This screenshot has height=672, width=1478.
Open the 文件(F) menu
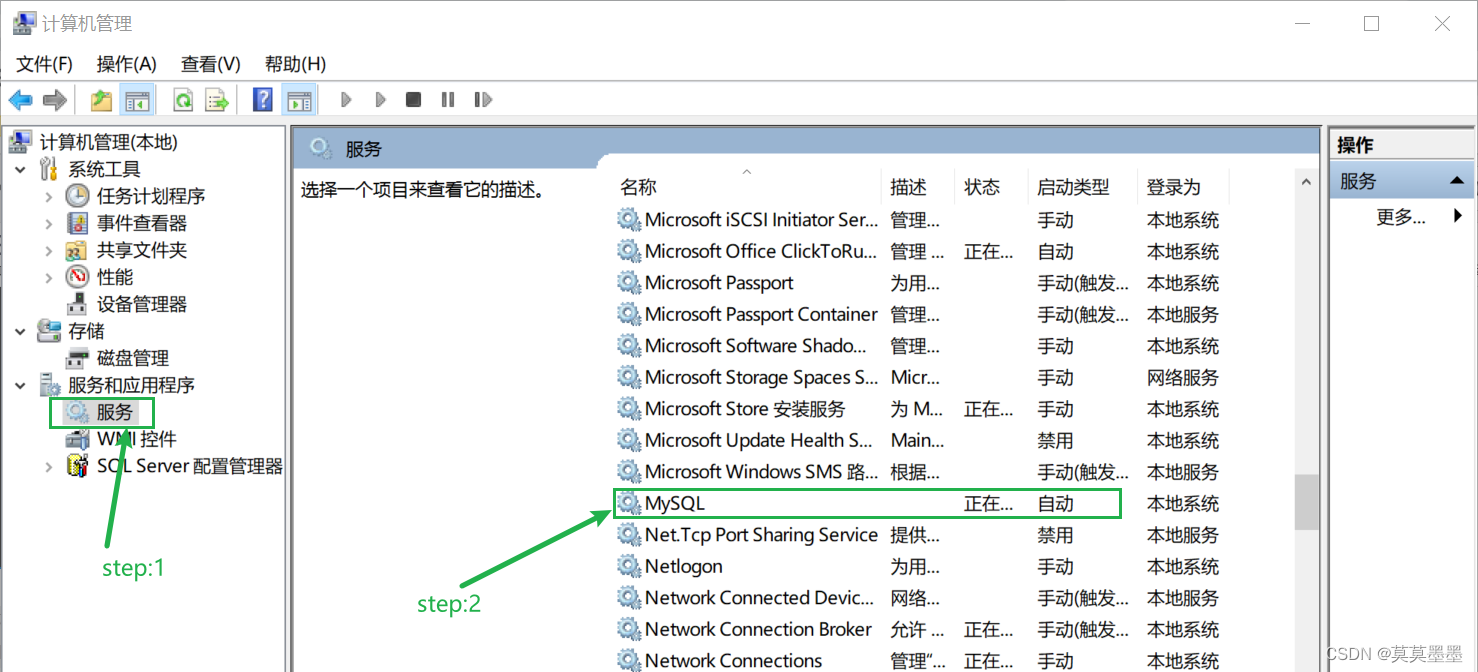click(45, 64)
